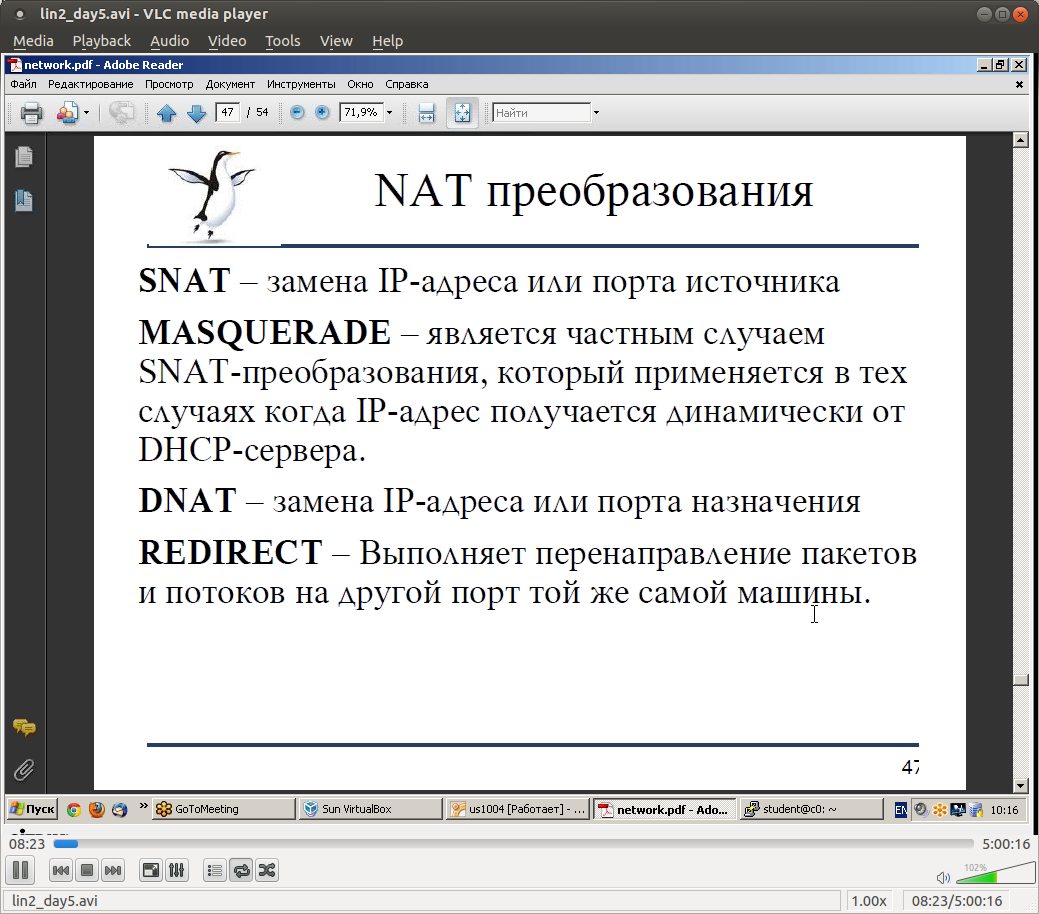Pause the video playback
Image resolution: width=1039 pixels, height=914 pixels.
tap(21, 870)
